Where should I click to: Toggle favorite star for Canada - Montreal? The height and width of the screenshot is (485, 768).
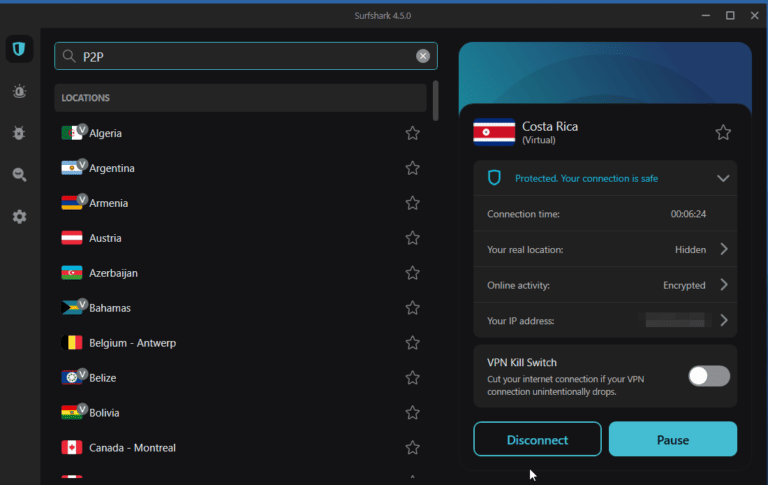tap(412, 447)
